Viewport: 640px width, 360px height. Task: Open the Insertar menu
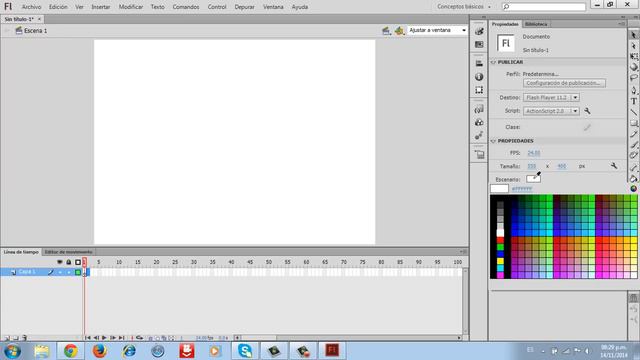(100, 7)
